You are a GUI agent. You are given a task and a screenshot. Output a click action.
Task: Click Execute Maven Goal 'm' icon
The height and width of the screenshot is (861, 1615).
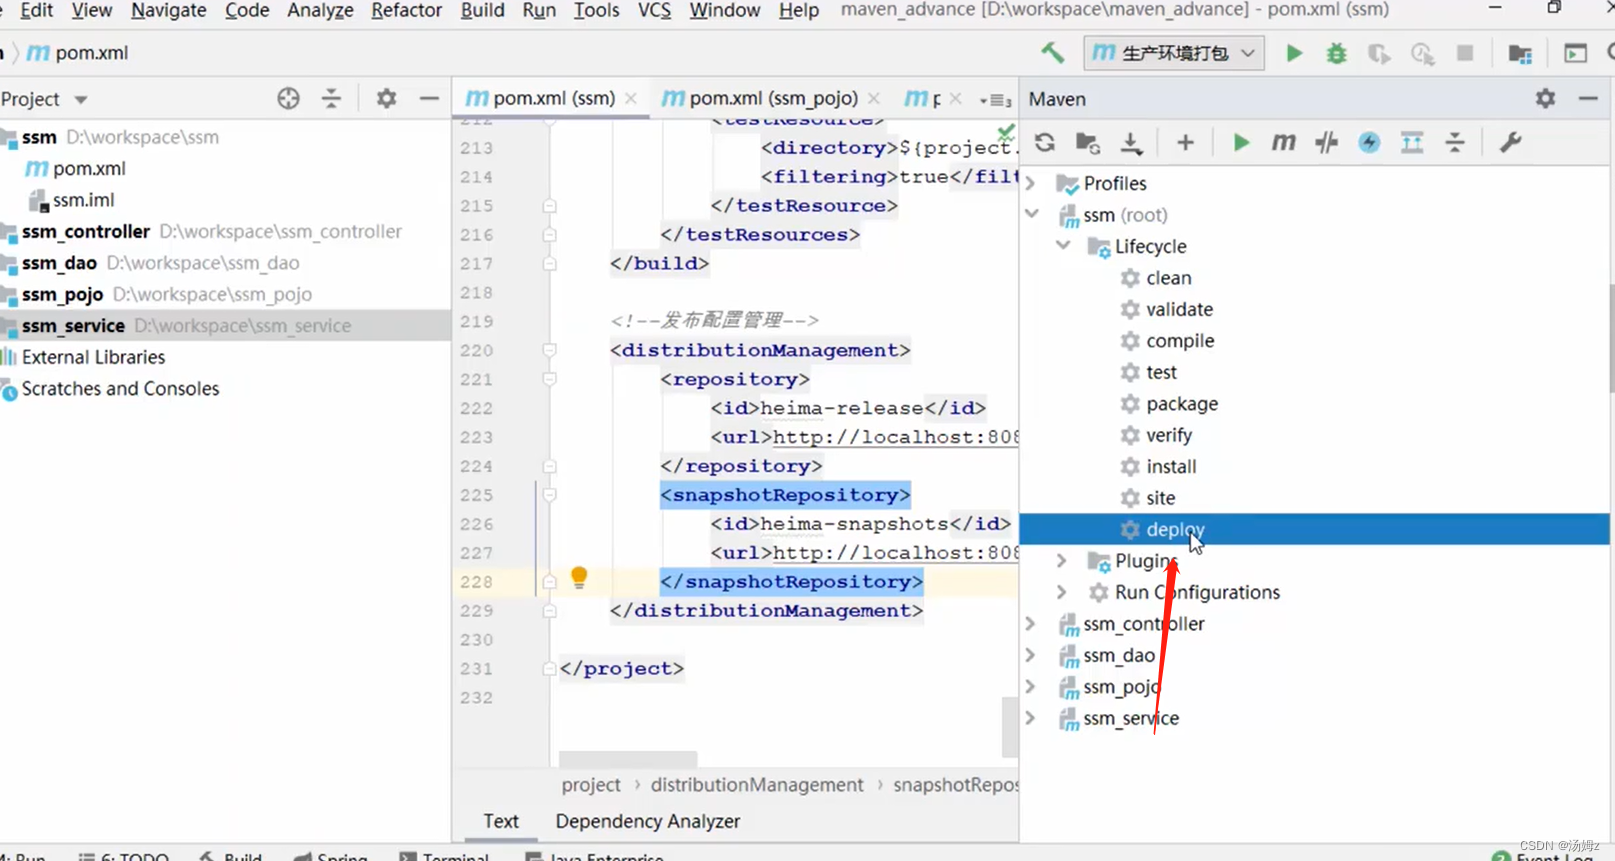tap(1284, 143)
